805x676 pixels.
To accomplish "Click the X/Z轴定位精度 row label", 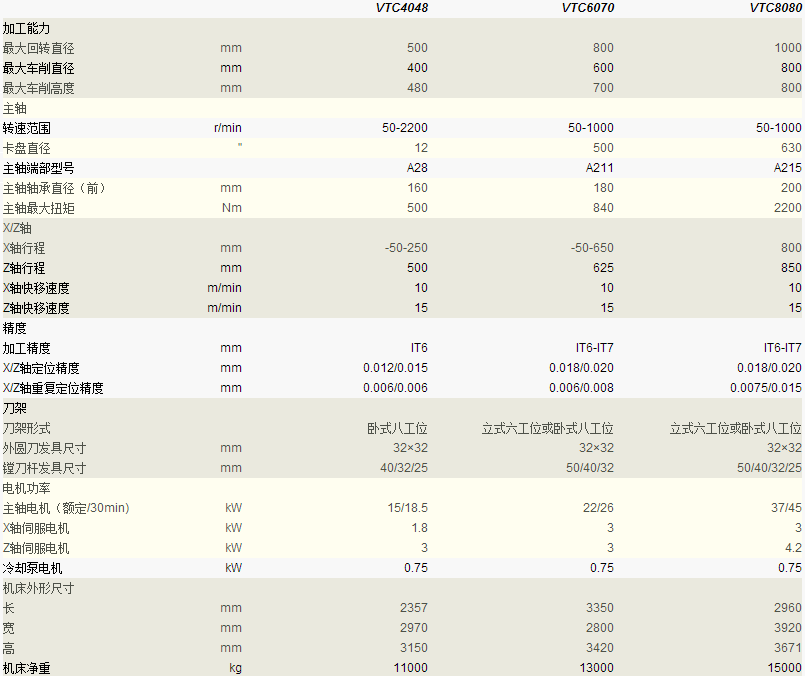I will click(x=41, y=369).
